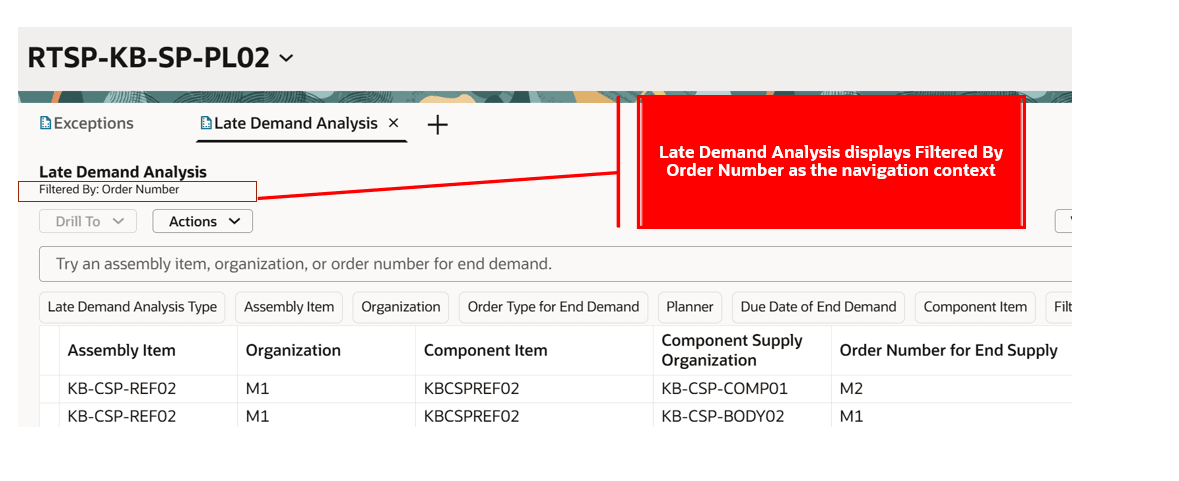Click KBCSPREF02 in the KB-CSP-COMP01 row
This screenshot has height=481, width=1179.
point(472,389)
